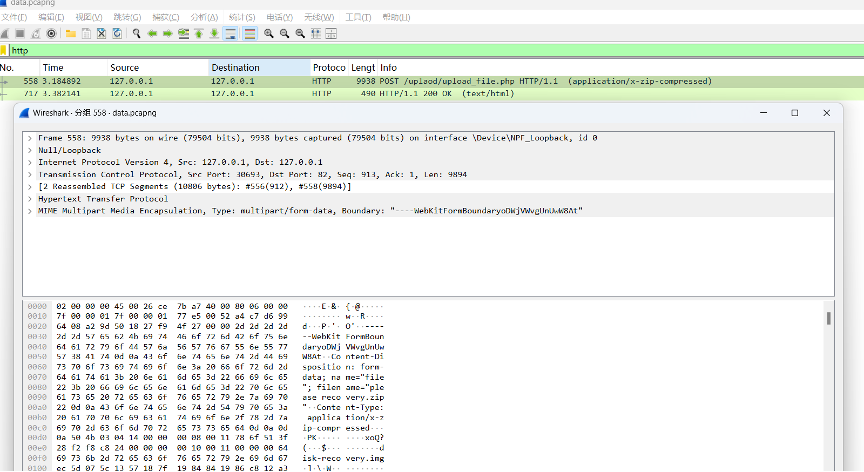Open the 电话(Y) menu
864x472 pixels.
click(x=280, y=17)
